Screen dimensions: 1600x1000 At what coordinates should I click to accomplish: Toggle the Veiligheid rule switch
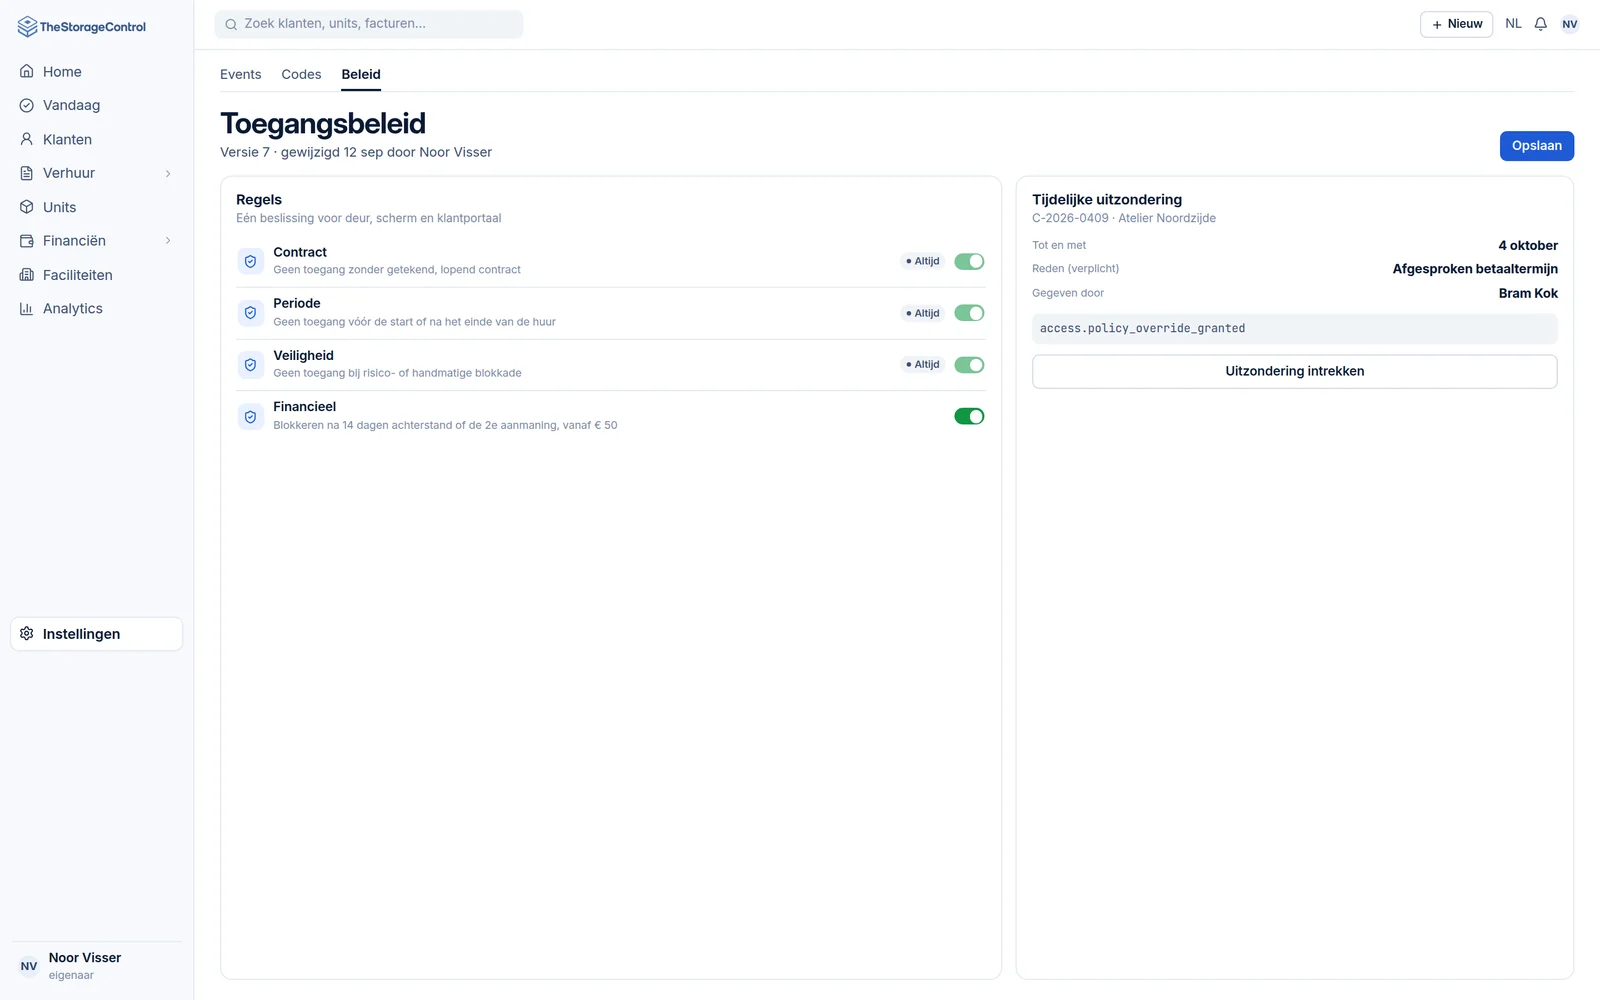tap(969, 365)
